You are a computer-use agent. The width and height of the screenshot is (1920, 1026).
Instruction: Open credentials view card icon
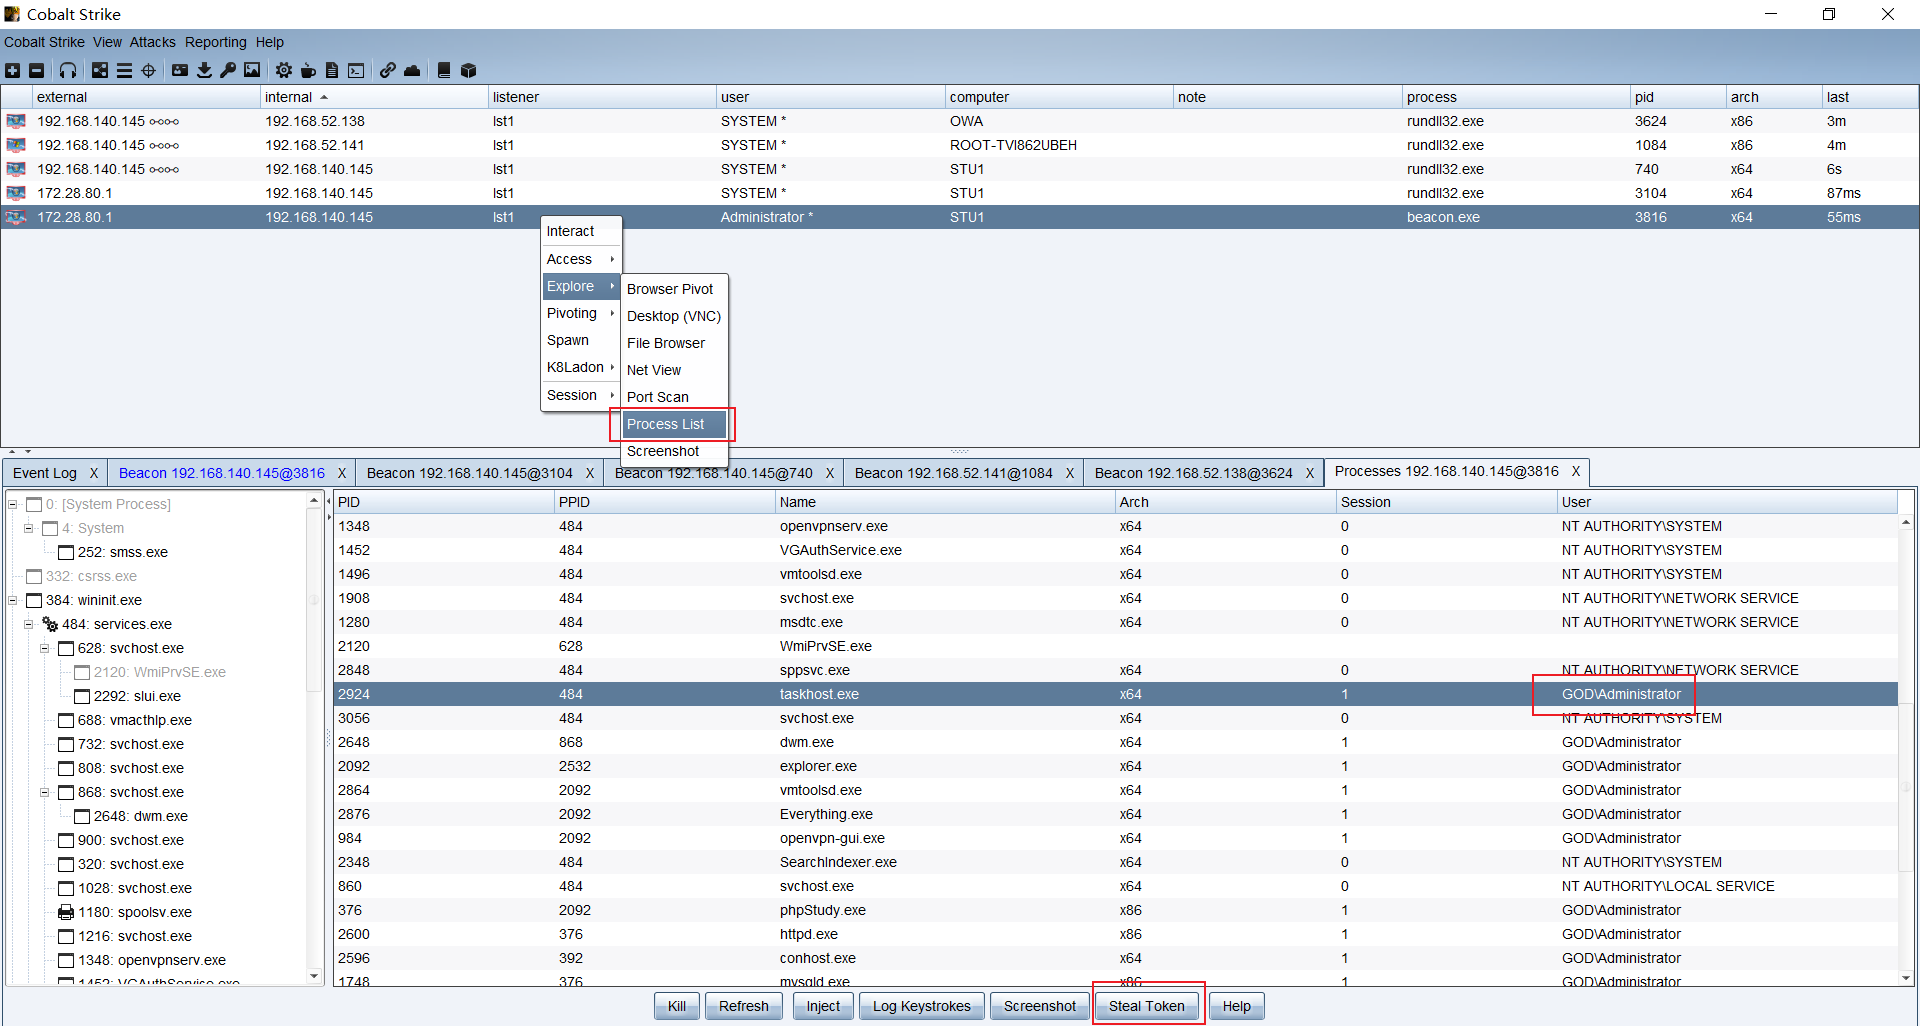[x=180, y=70]
